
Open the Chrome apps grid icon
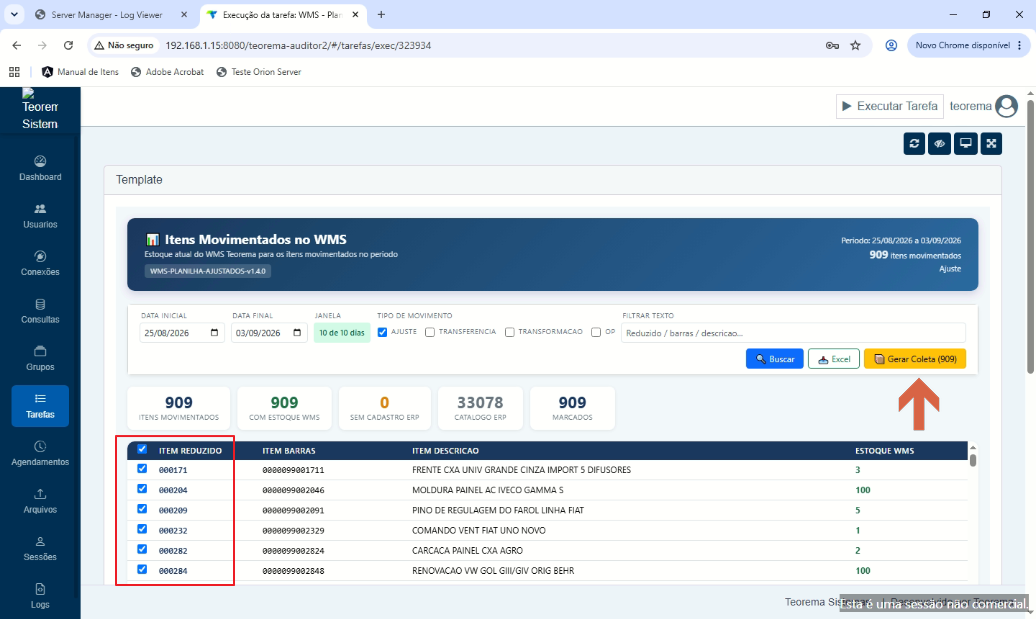(x=14, y=72)
